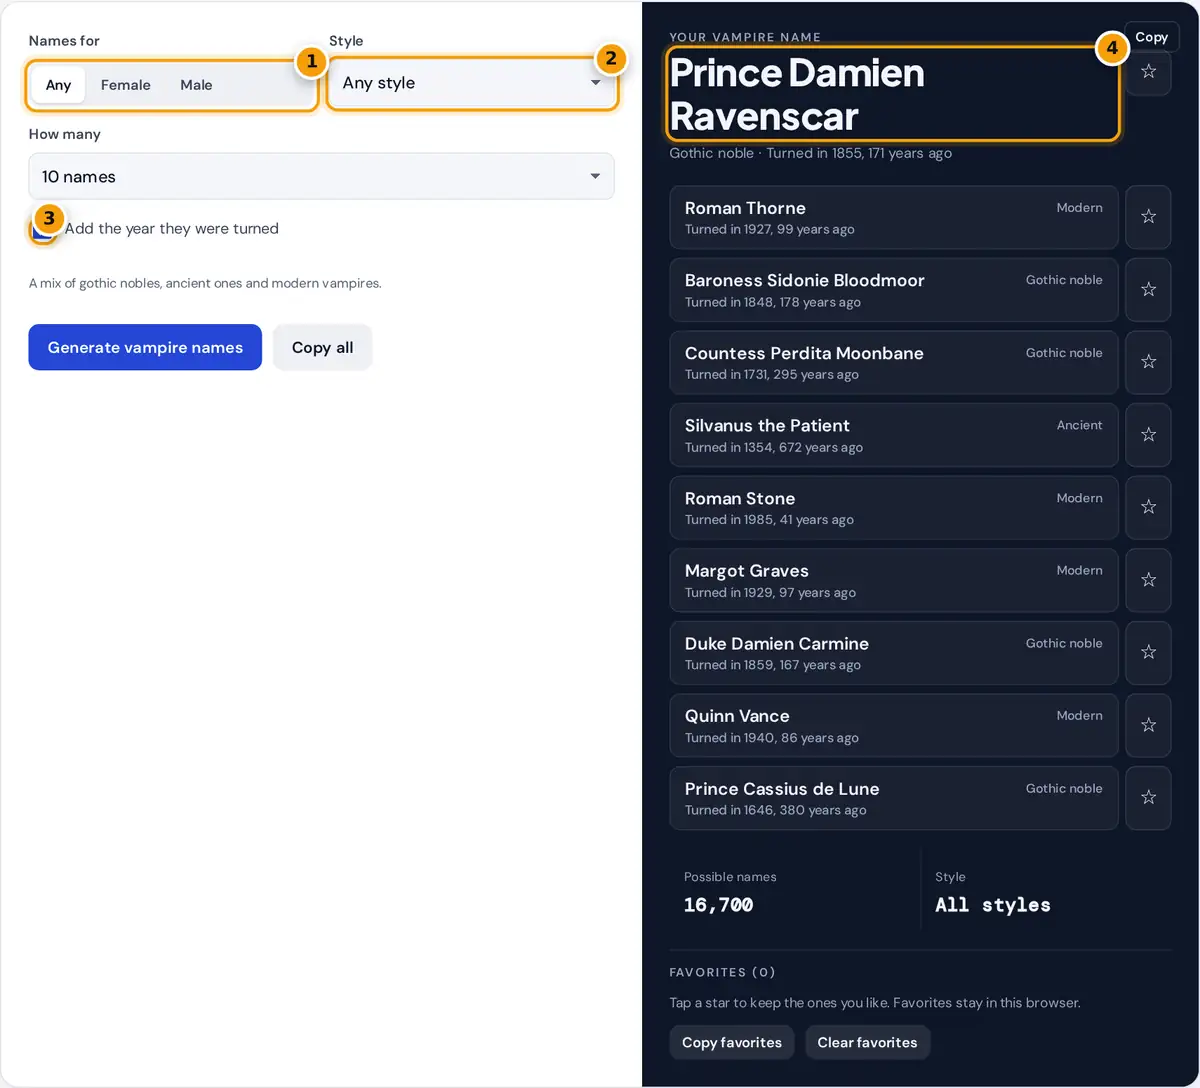The width and height of the screenshot is (1200, 1088).
Task: Click the Duke Damien Carmine card
Action: 894,653
